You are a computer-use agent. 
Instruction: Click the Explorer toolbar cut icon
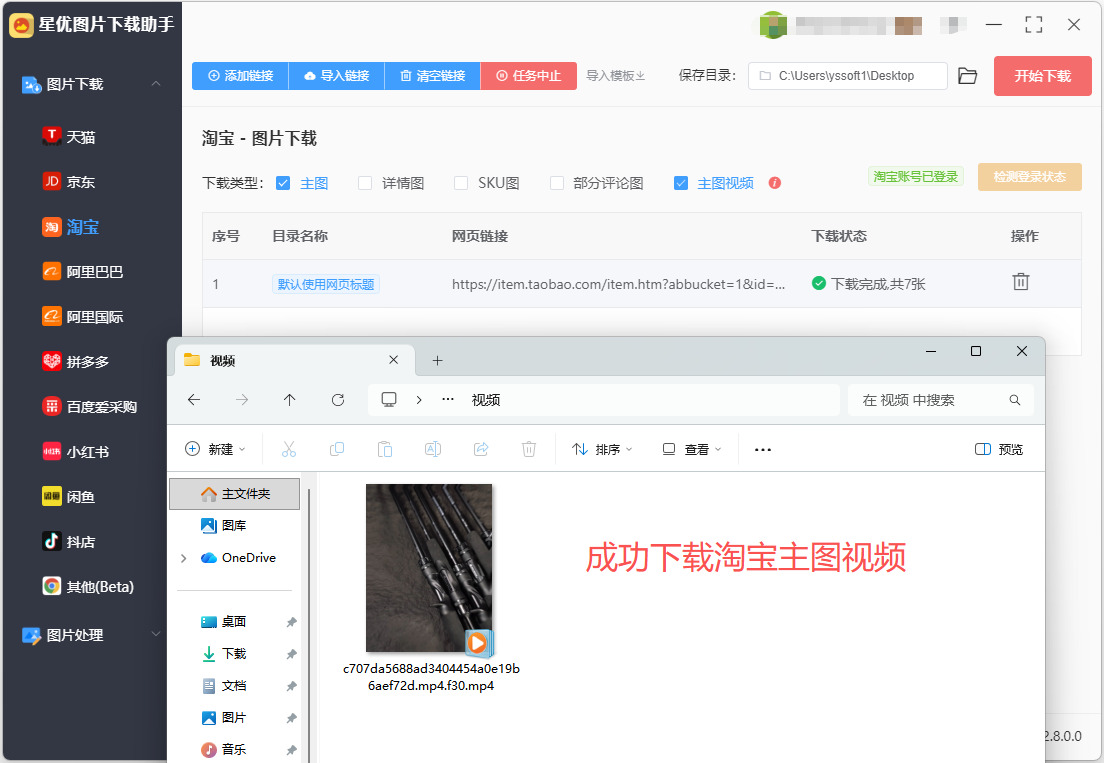pos(289,449)
